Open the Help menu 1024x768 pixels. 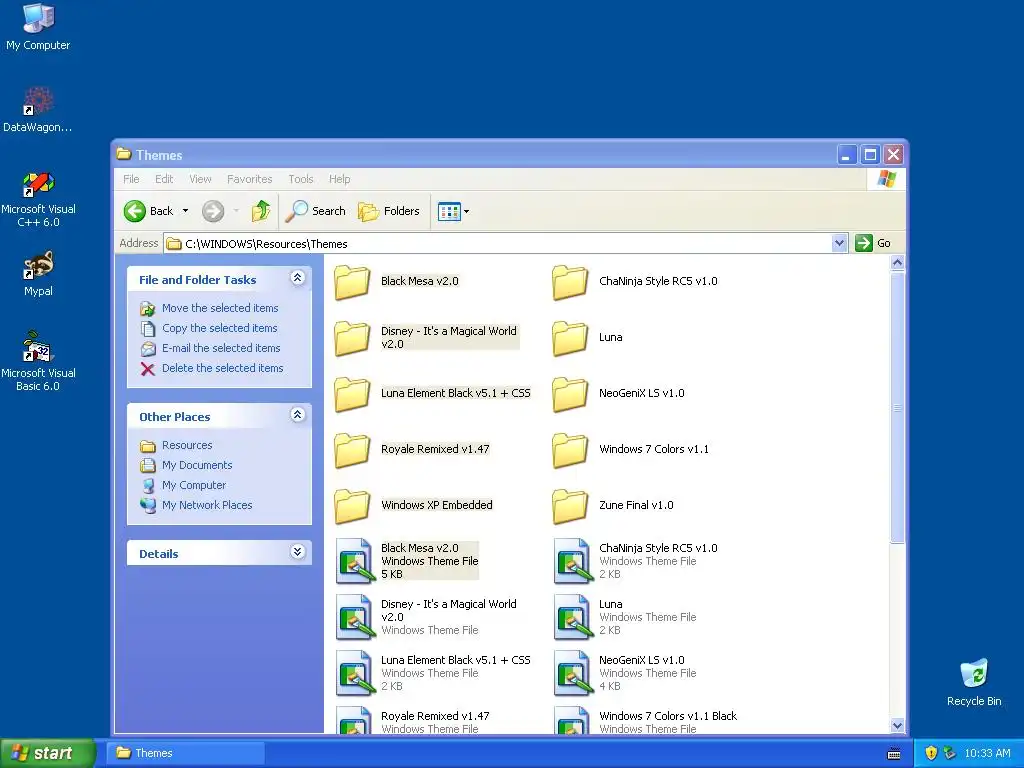(x=340, y=179)
